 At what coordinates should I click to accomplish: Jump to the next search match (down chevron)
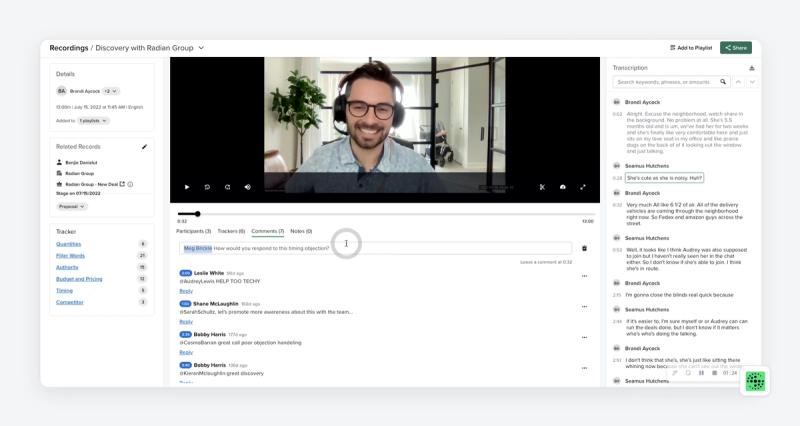[x=752, y=82]
